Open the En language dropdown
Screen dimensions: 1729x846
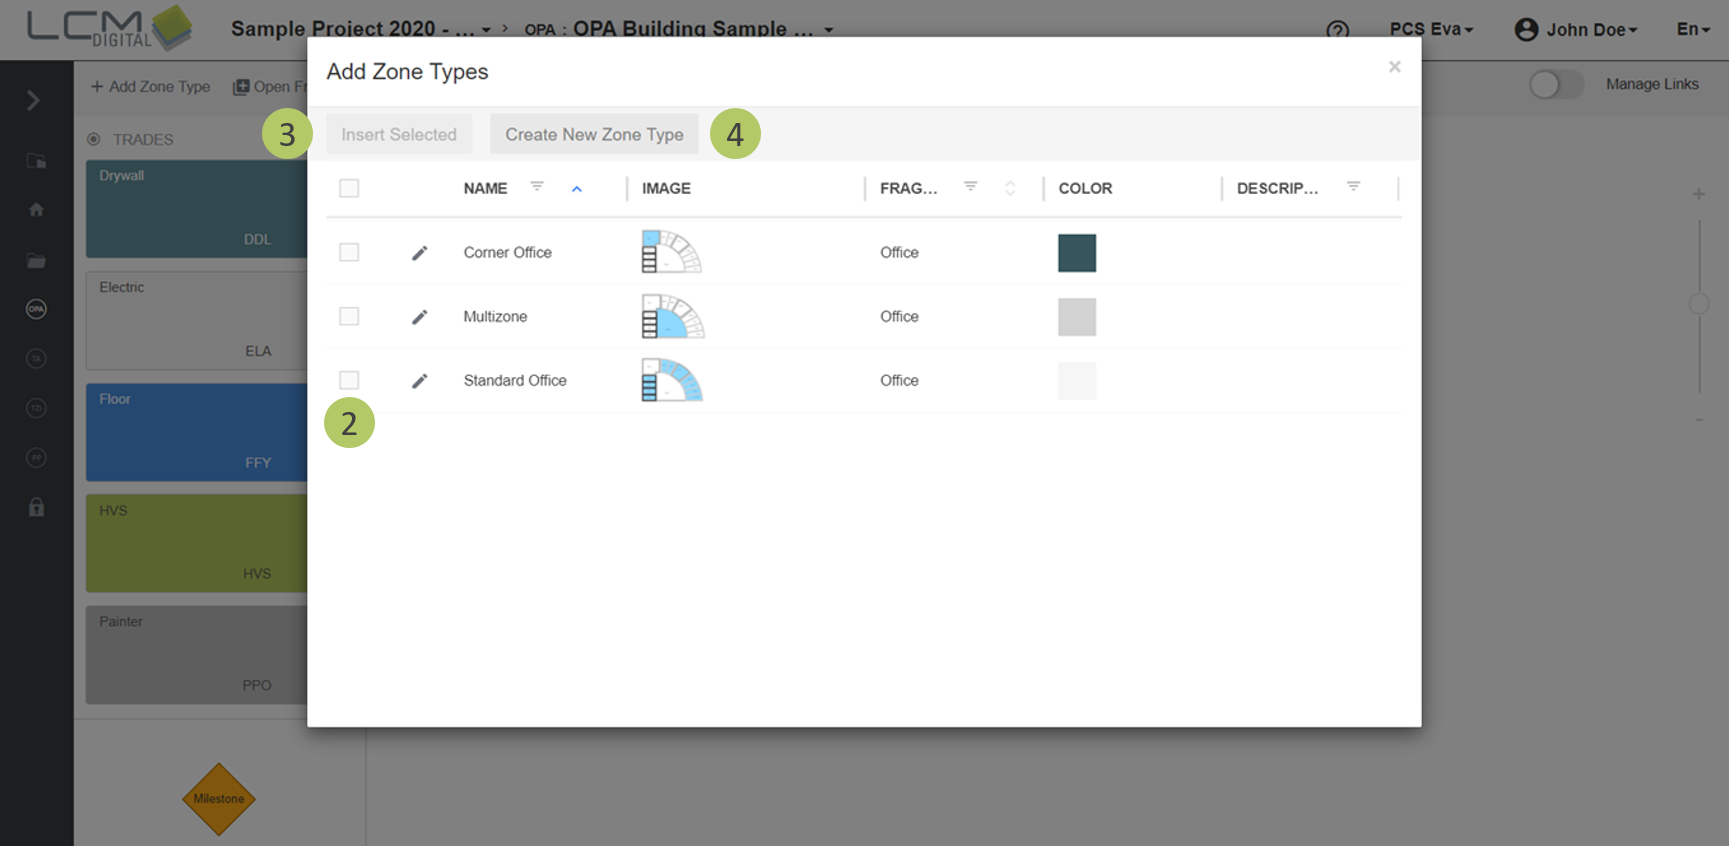[1693, 30]
